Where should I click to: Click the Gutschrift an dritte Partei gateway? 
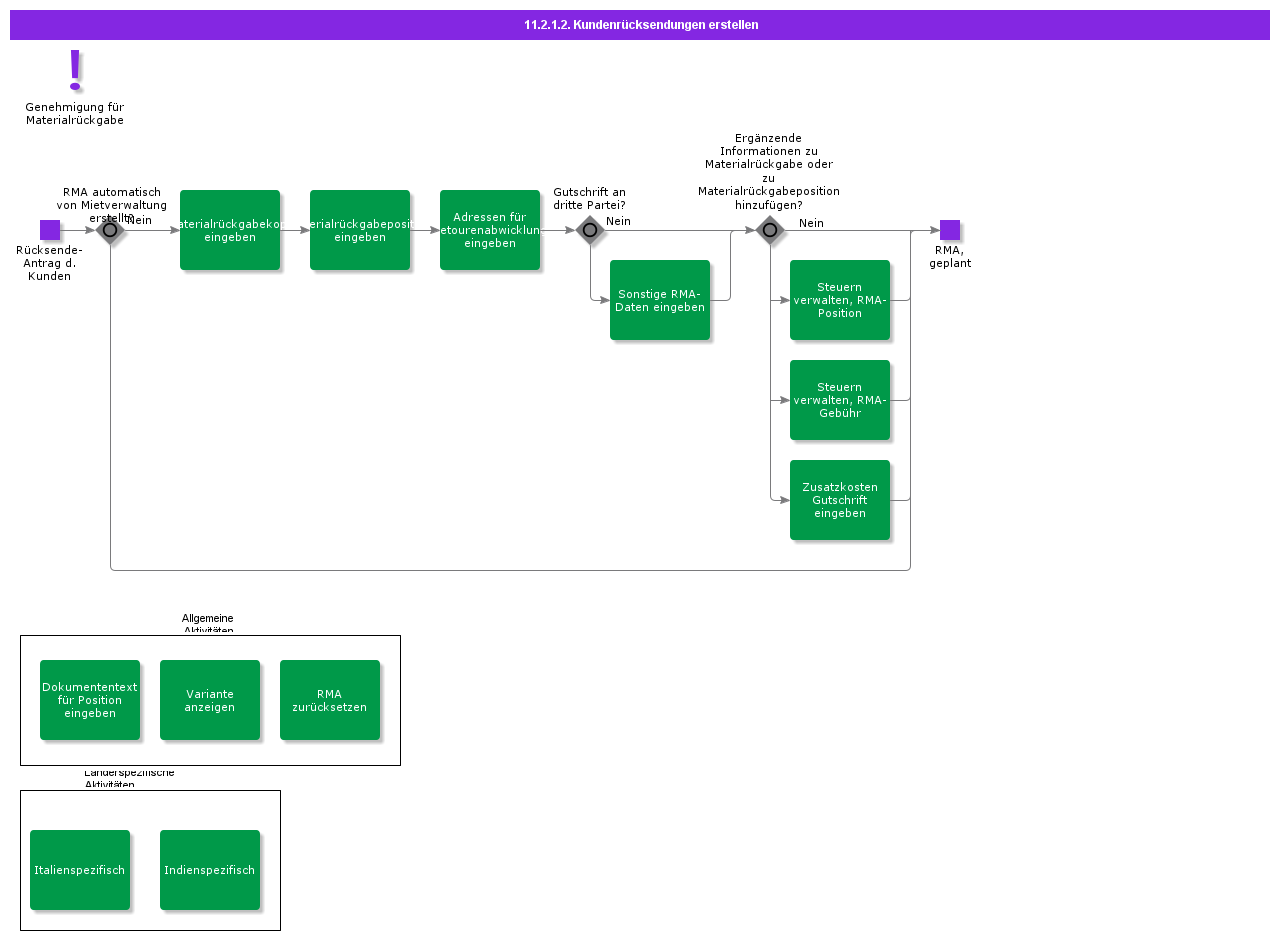[590, 230]
